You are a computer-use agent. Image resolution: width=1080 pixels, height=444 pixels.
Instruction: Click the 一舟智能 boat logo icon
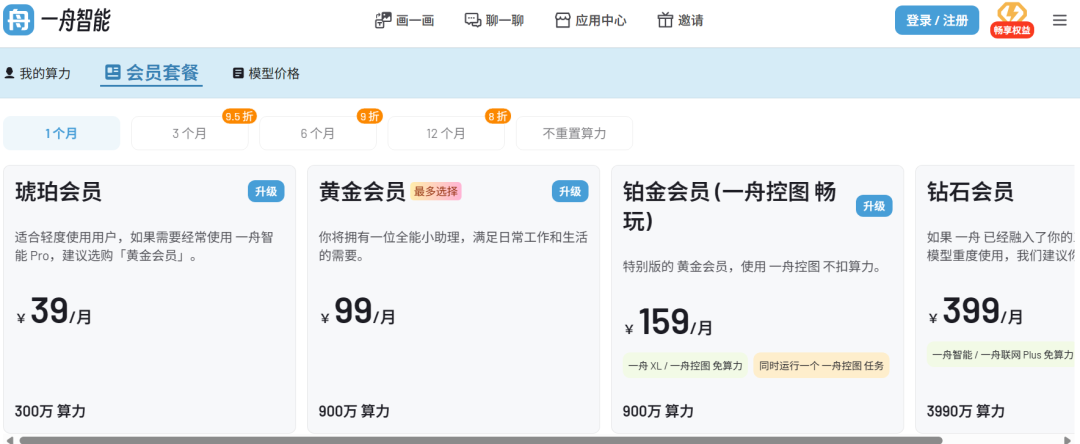pyautogui.click(x=19, y=20)
